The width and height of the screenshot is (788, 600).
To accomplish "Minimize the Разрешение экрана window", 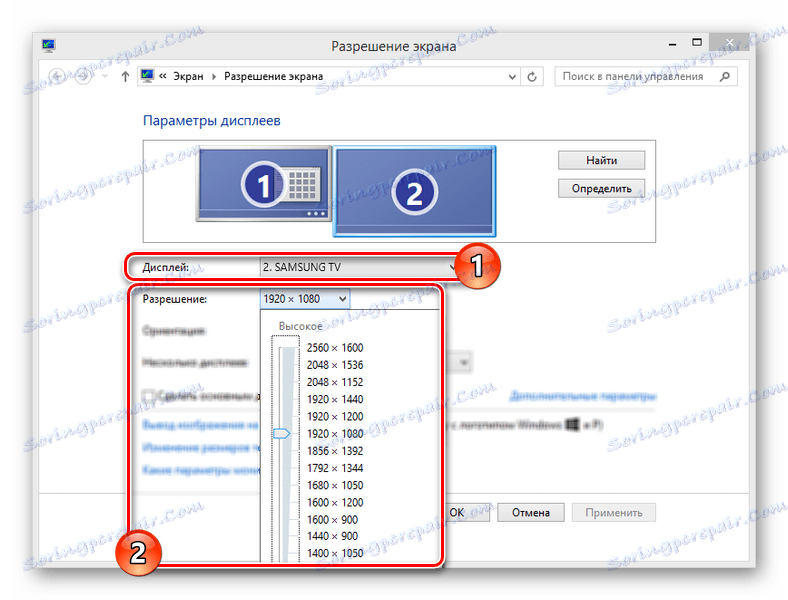I will 672,45.
